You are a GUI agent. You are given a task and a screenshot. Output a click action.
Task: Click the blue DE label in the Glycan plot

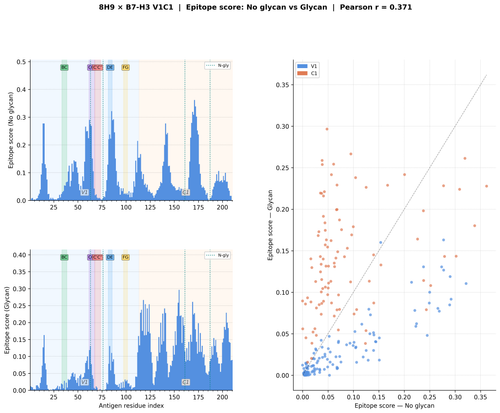point(110,257)
